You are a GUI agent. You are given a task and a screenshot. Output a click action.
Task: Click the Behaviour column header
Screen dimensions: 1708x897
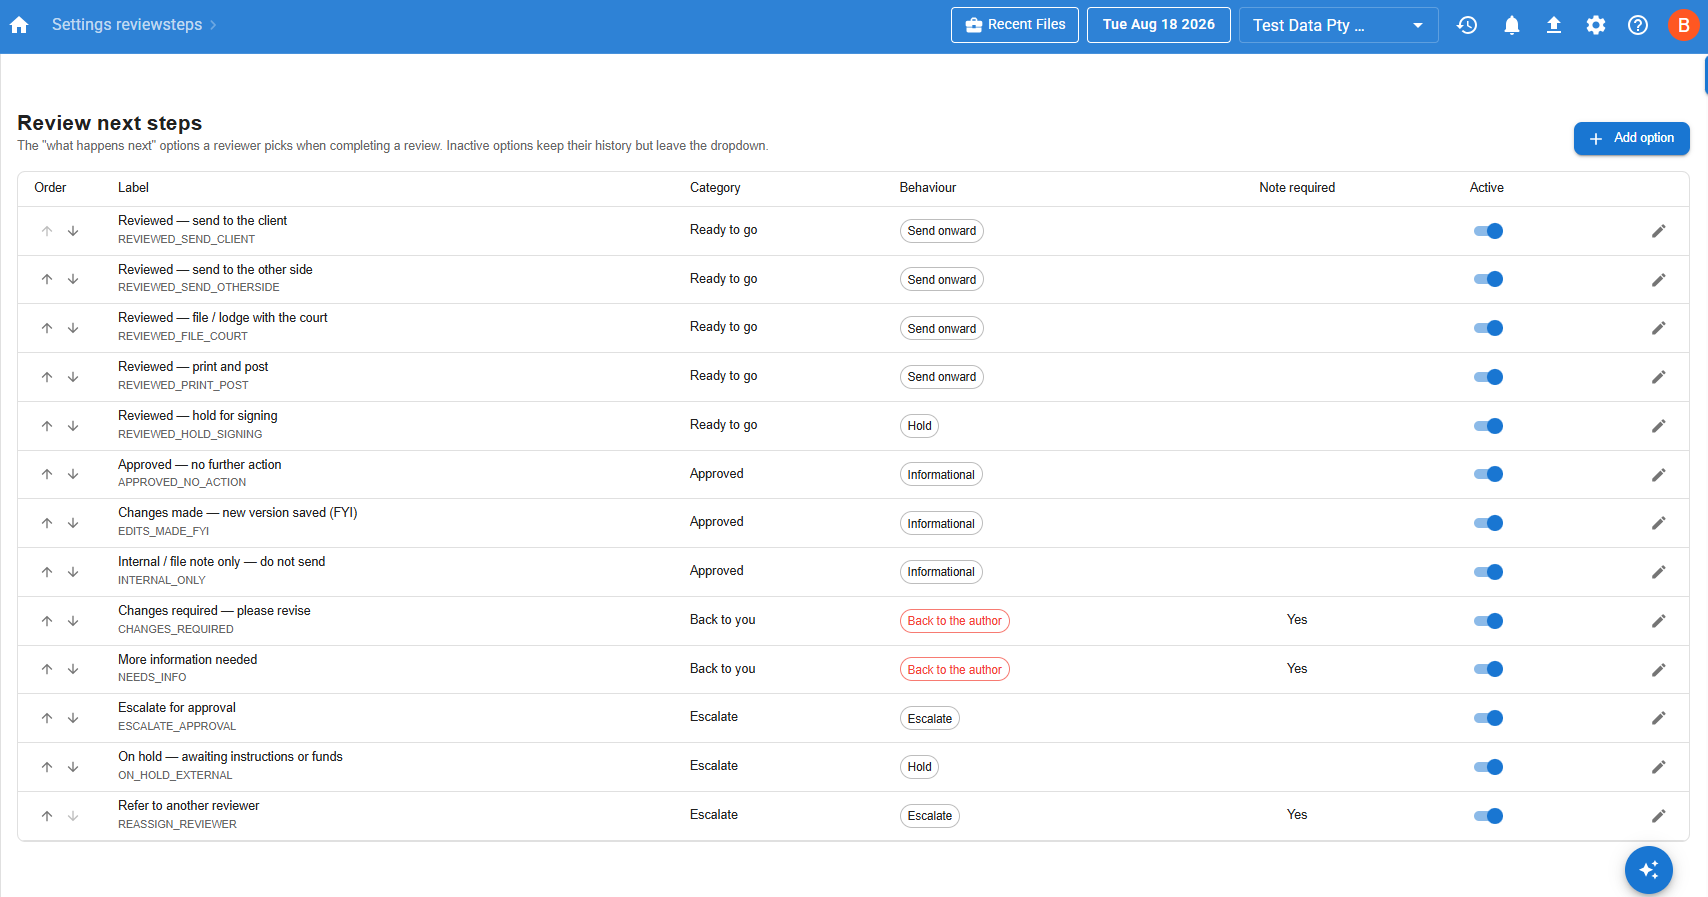coord(928,188)
